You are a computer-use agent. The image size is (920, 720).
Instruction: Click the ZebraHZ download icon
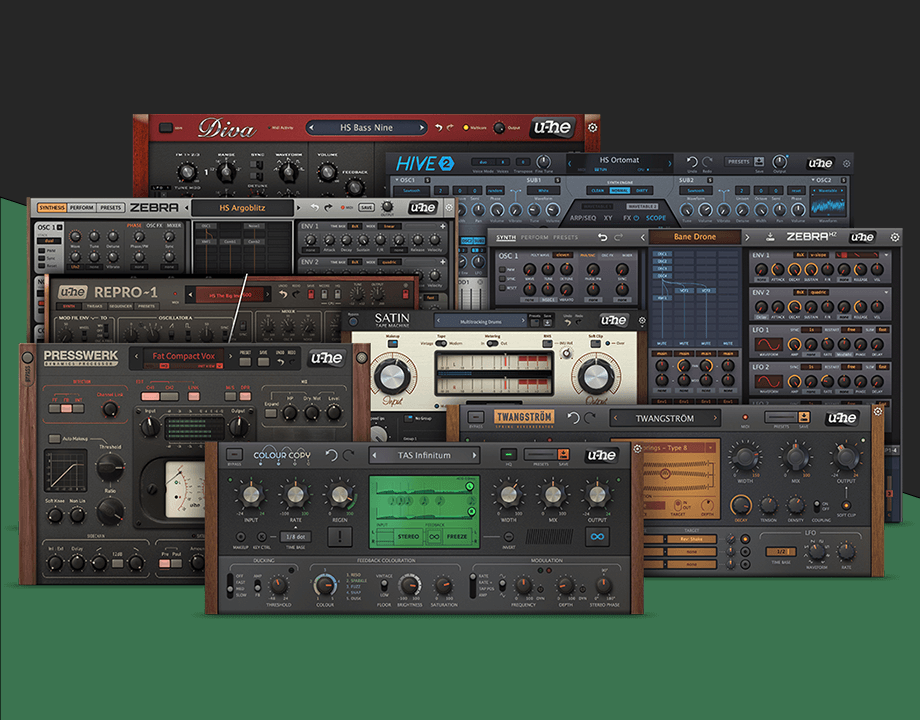pyautogui.click(x=770, y=237)
